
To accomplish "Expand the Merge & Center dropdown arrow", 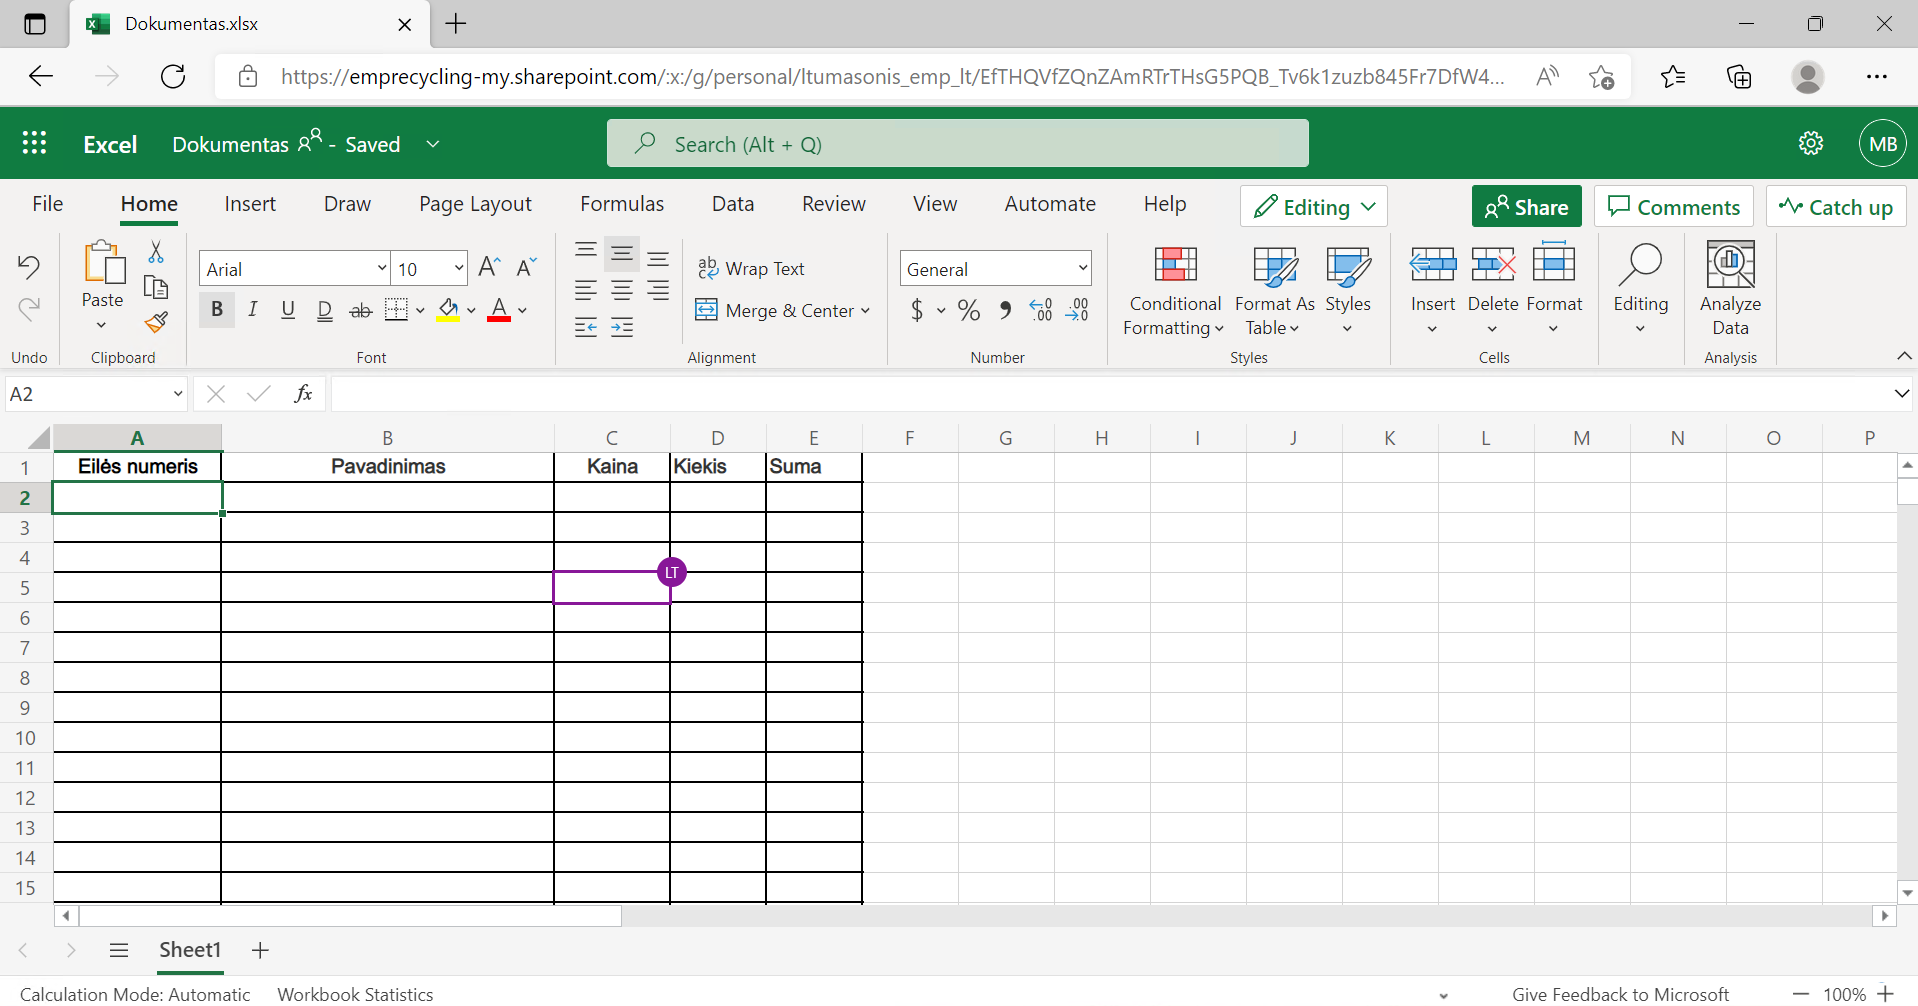I will click(865, 311).
